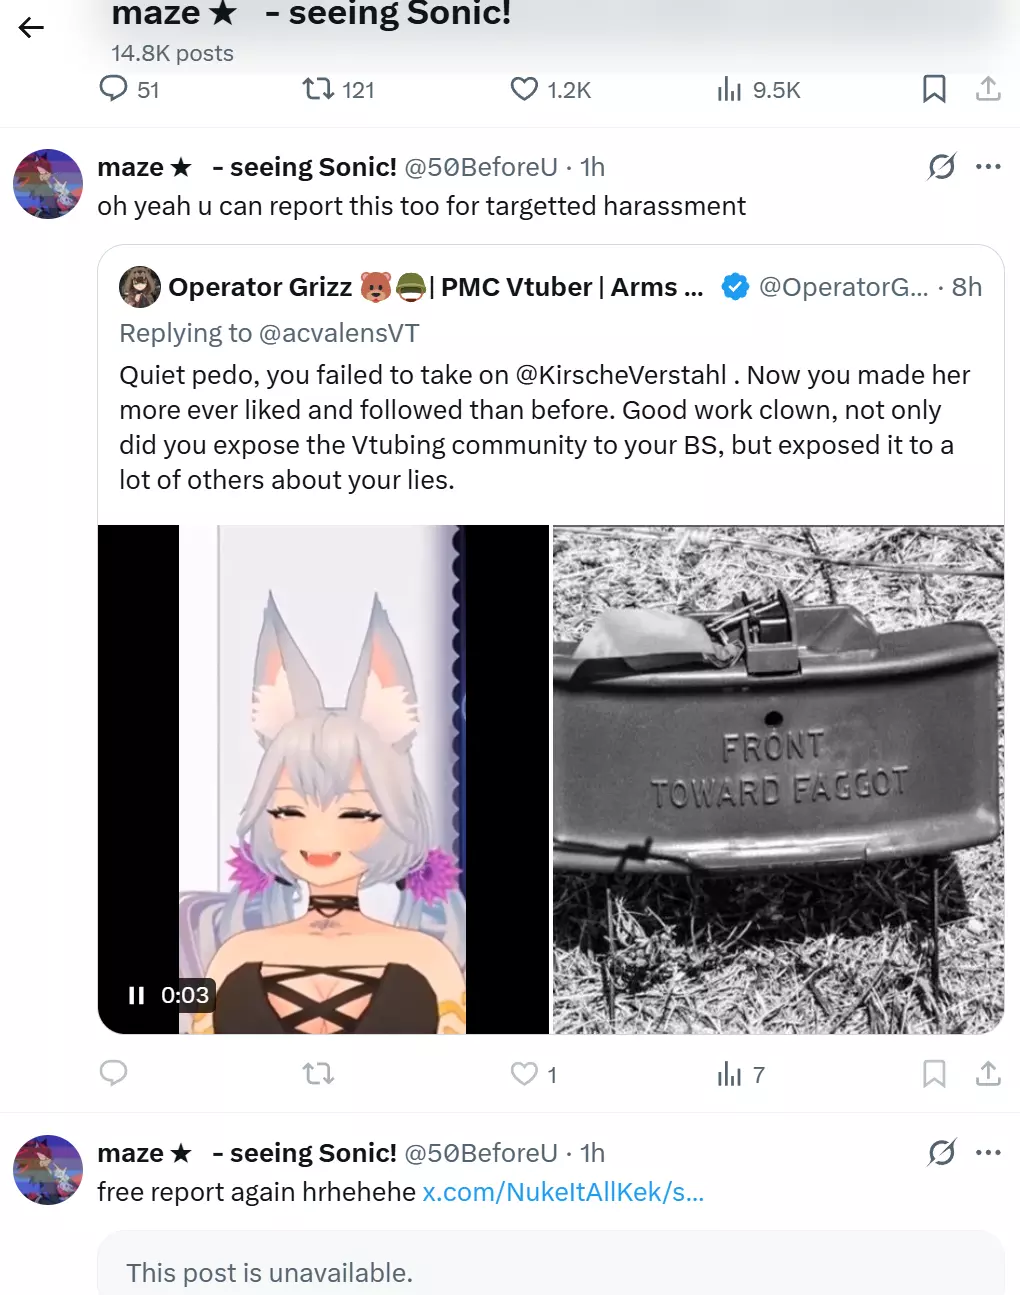Bookmark the top post
The height and width of the screenshot is (1295, 1020).
pos(934,89)
